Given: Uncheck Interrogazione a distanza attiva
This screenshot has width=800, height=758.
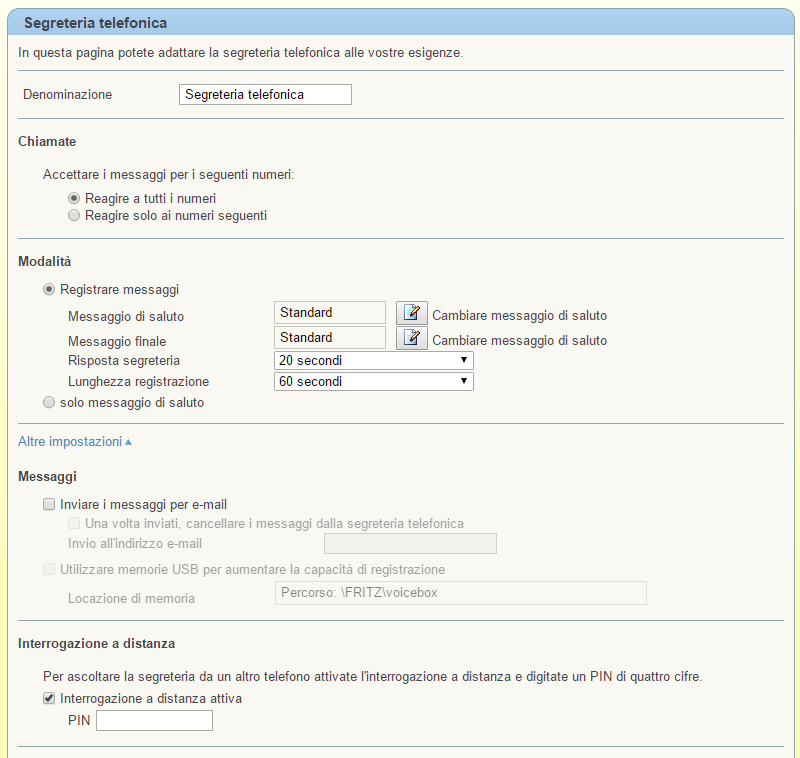Looking at the screenshot, I should (x=49, y=698).
